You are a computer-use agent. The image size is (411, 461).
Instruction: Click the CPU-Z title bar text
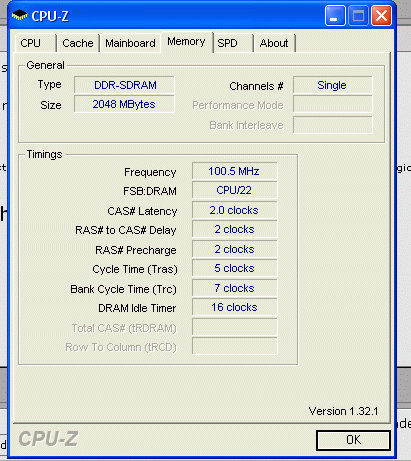[x=50, y=16]
